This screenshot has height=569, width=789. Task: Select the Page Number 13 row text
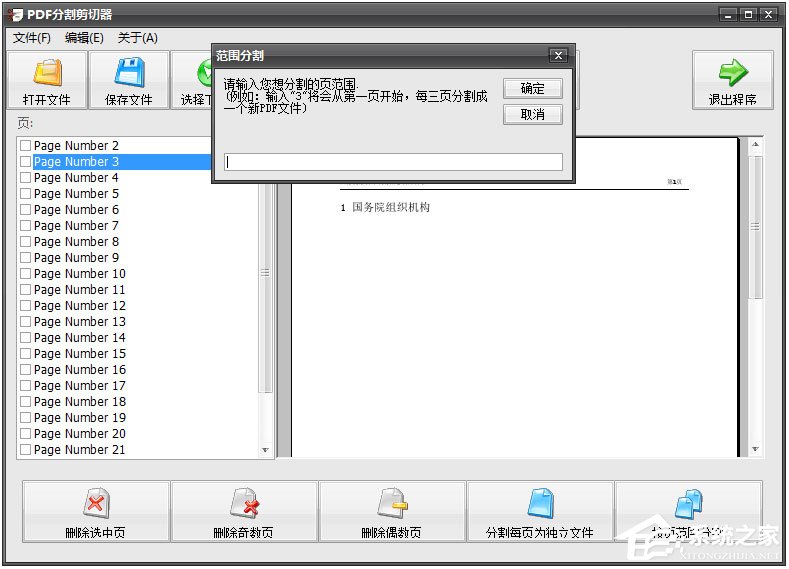tap(80, 322)
